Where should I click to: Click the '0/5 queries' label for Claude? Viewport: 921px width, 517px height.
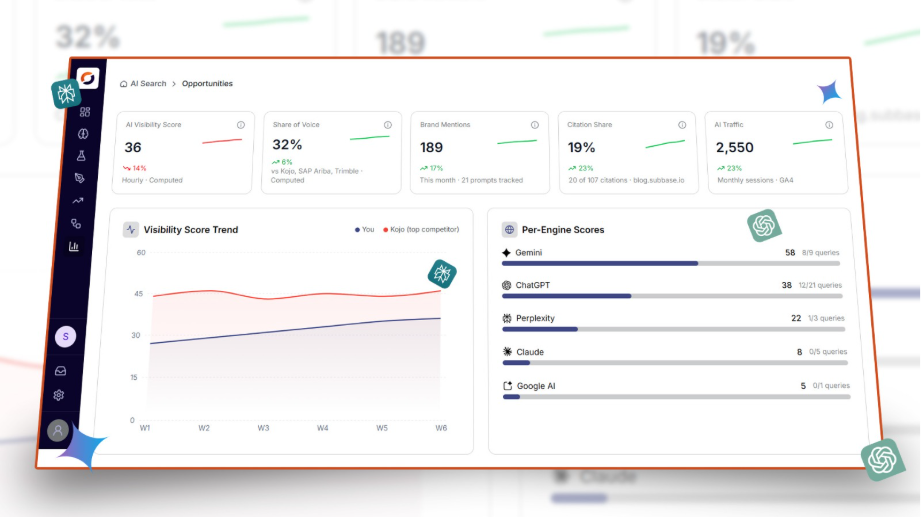pos(828,352)
